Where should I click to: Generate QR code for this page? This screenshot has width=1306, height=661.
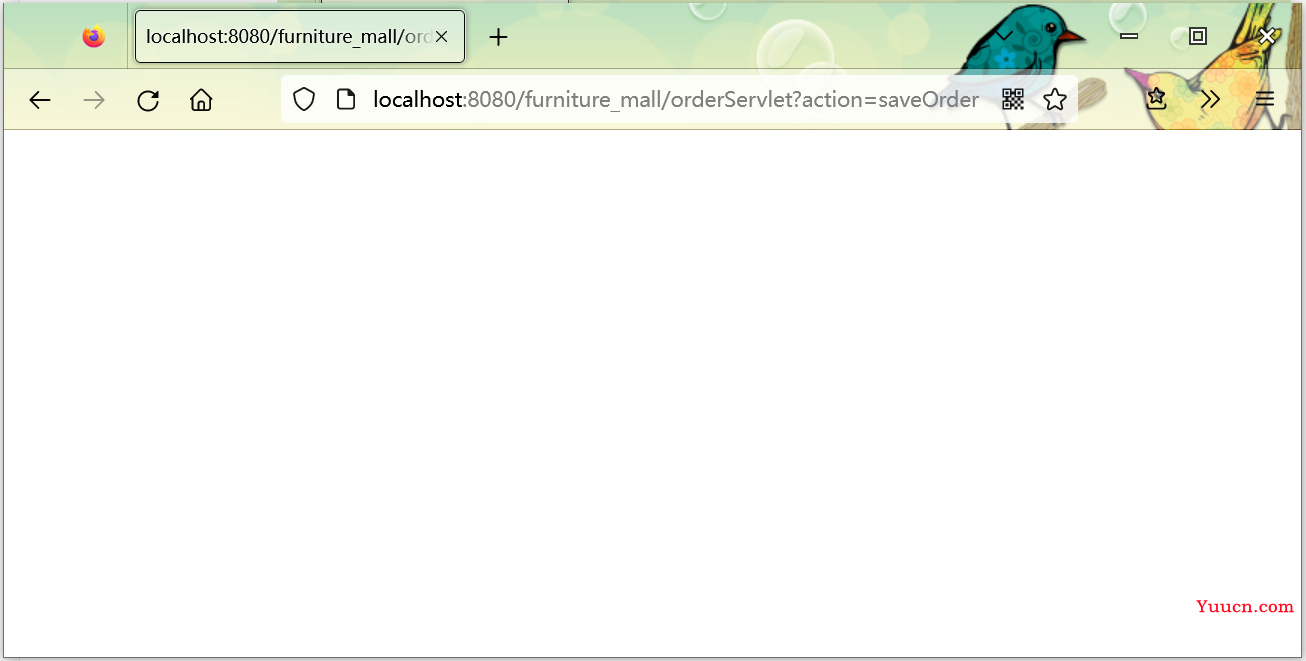pyautogui.click(x=1013, y=99)
